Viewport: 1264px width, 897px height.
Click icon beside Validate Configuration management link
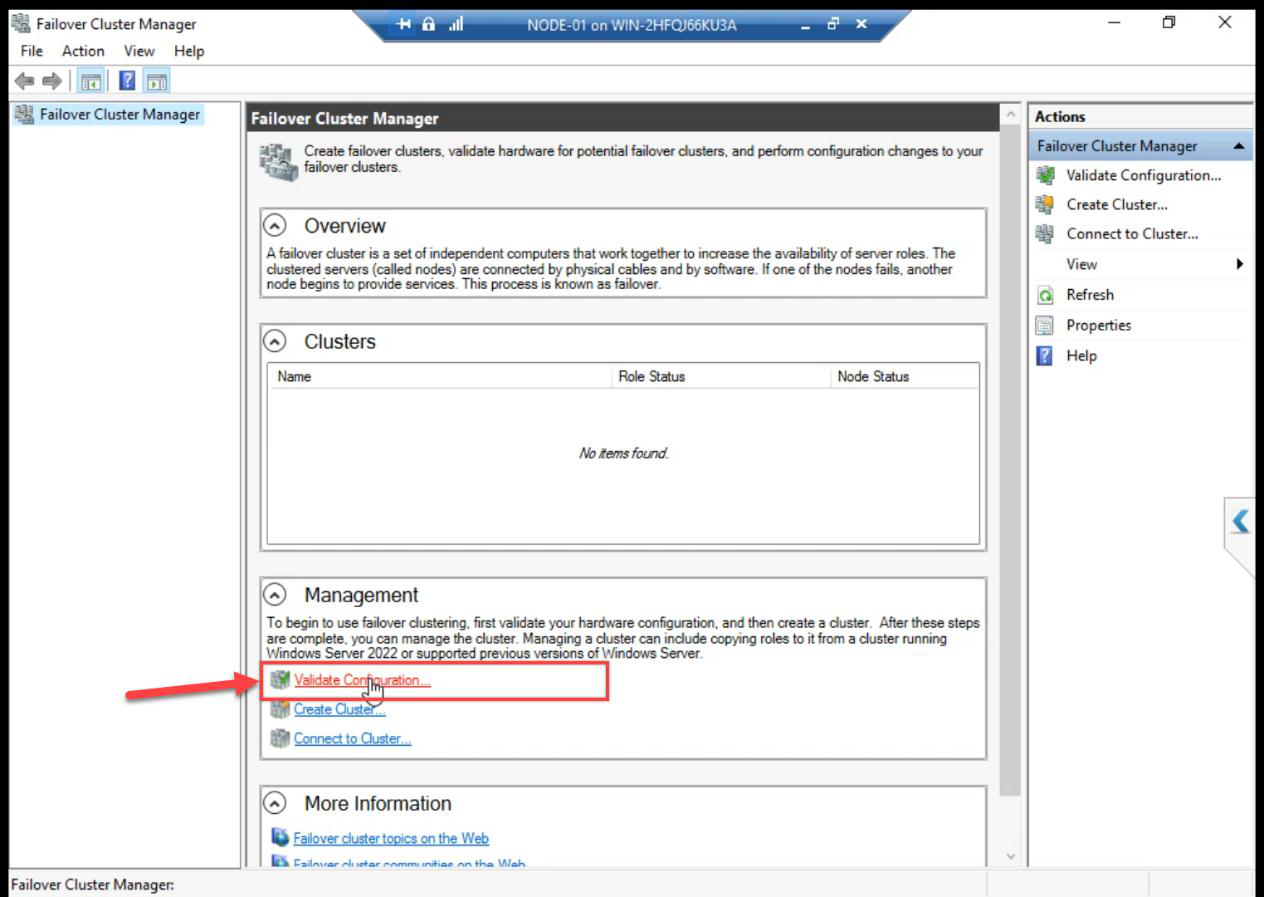pyautogui.click(x=280, y=680)
